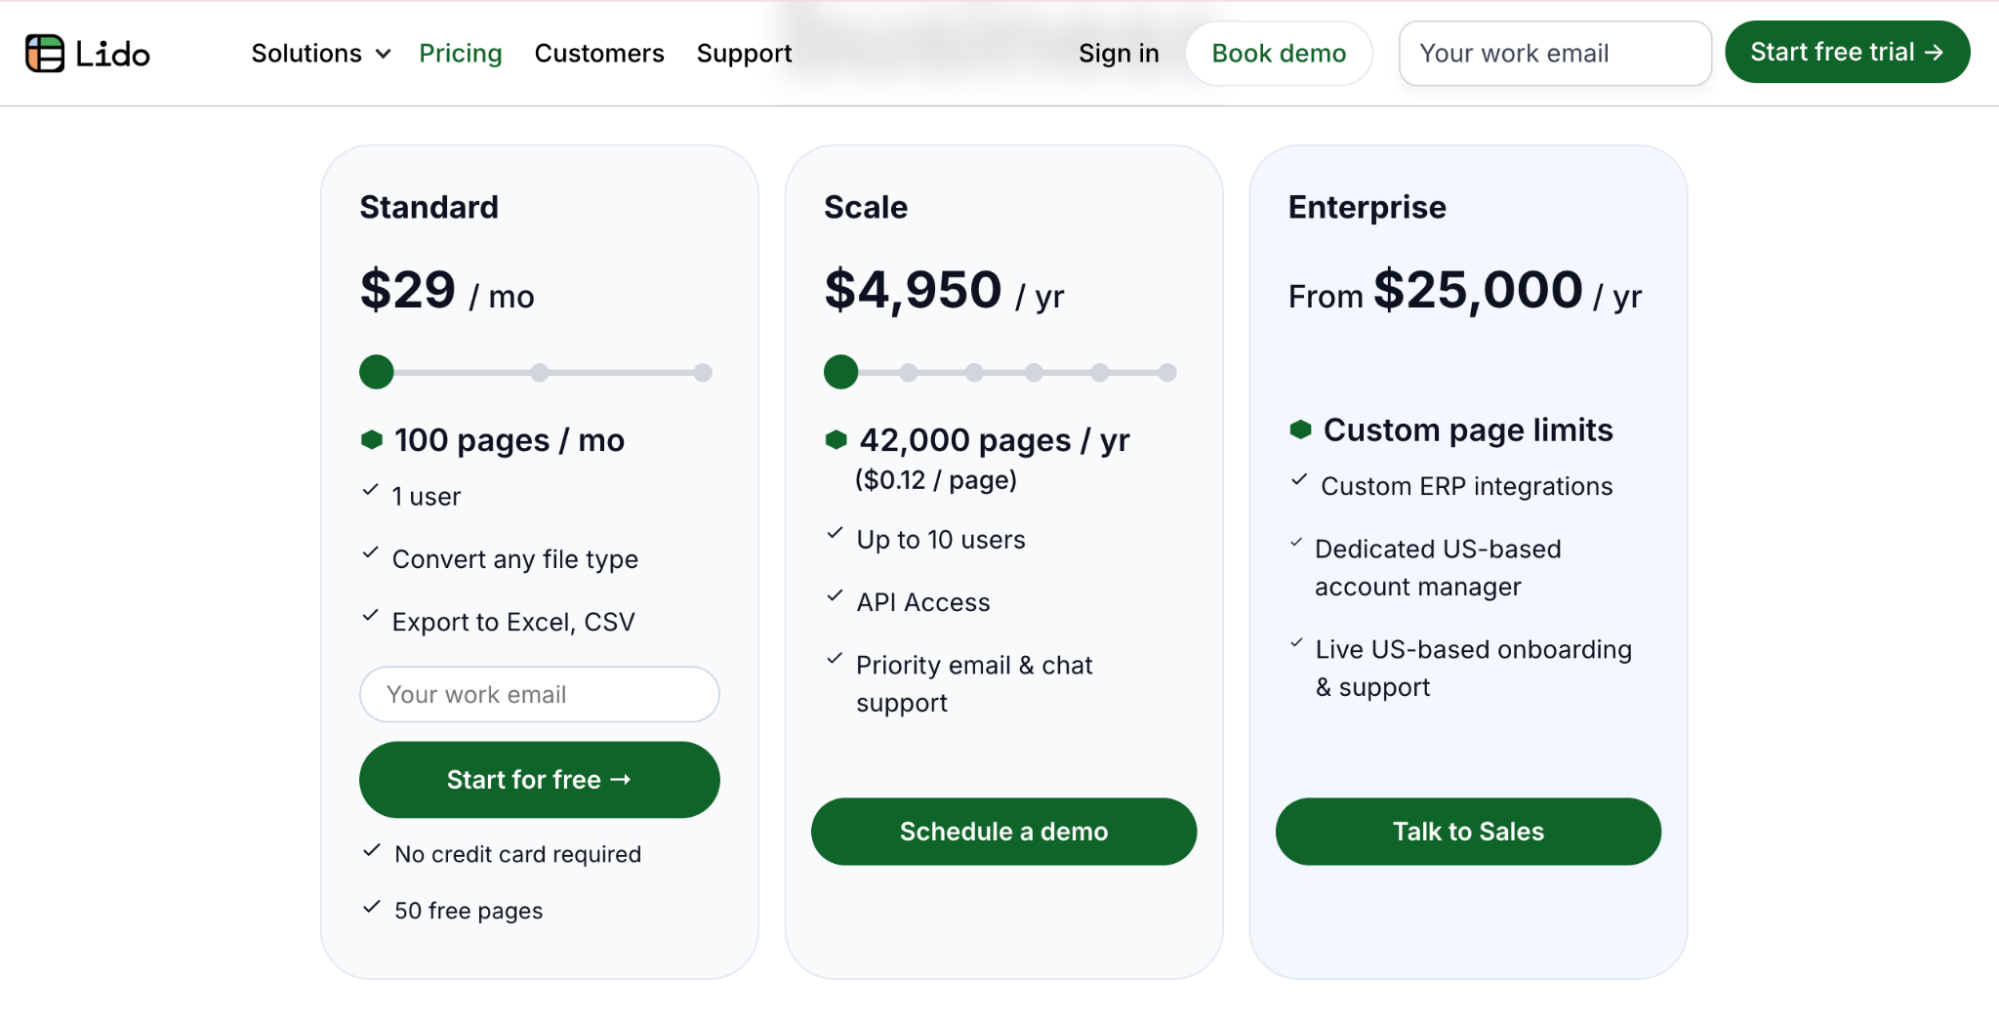Select the middle stop on the Standard slider
Screen dimensions: 1999x1023
click(540, 373)
